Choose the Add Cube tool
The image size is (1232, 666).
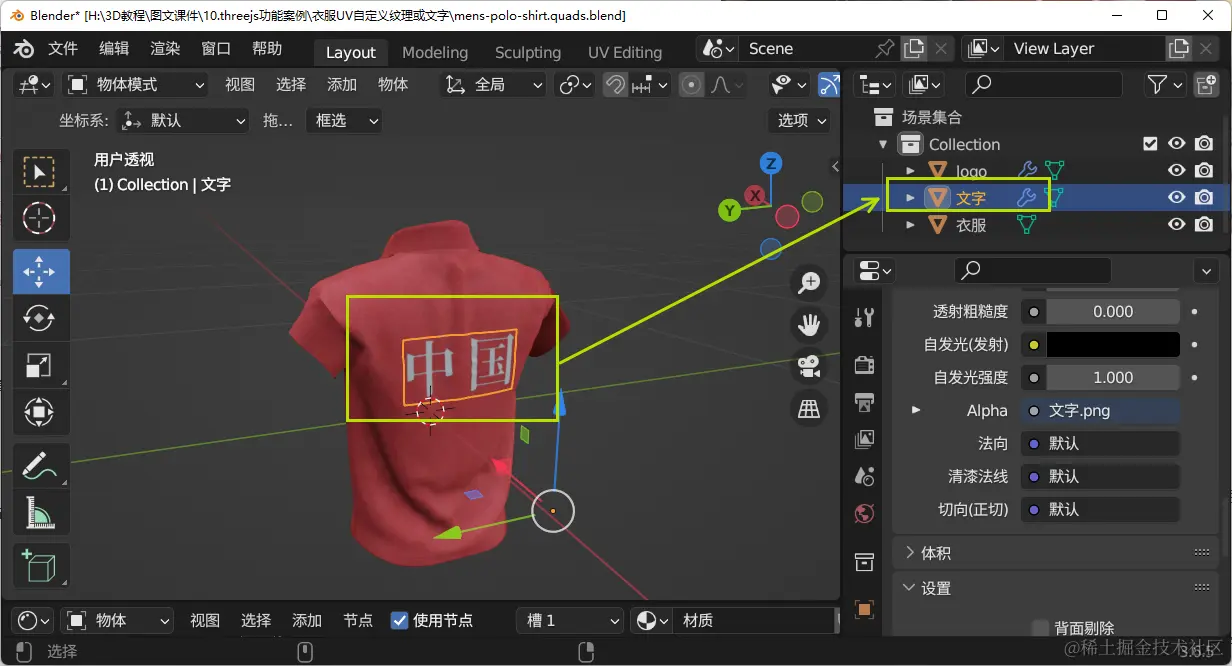click(40, 567)
